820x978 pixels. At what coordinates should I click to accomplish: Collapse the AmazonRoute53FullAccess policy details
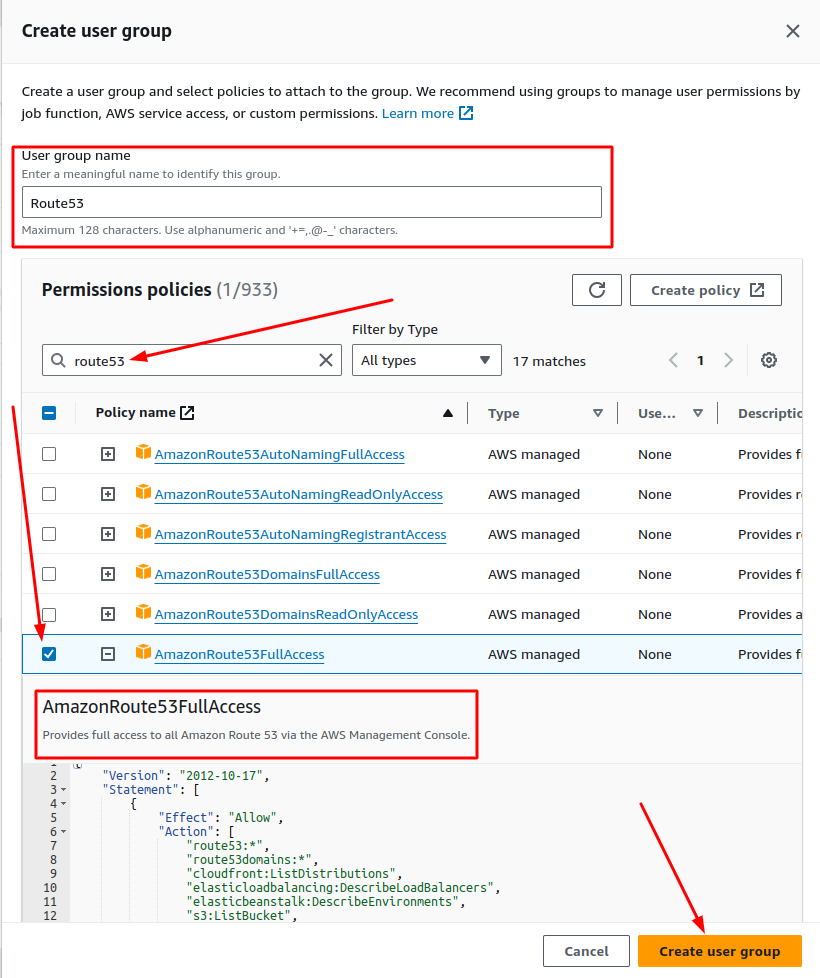coord(108,654)
